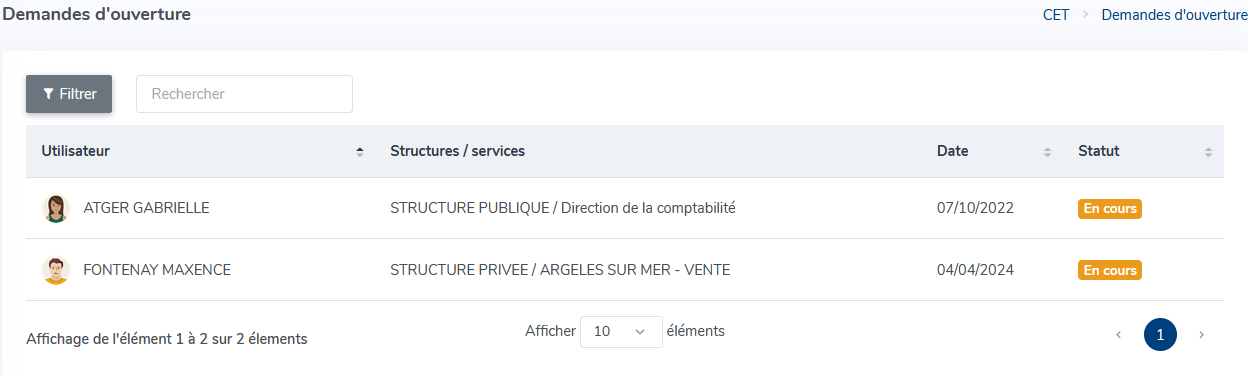The width and height of the screenshot is (1248, 375).
Task: Sort by the Date column arrows
Action: tap(1047, 152)
